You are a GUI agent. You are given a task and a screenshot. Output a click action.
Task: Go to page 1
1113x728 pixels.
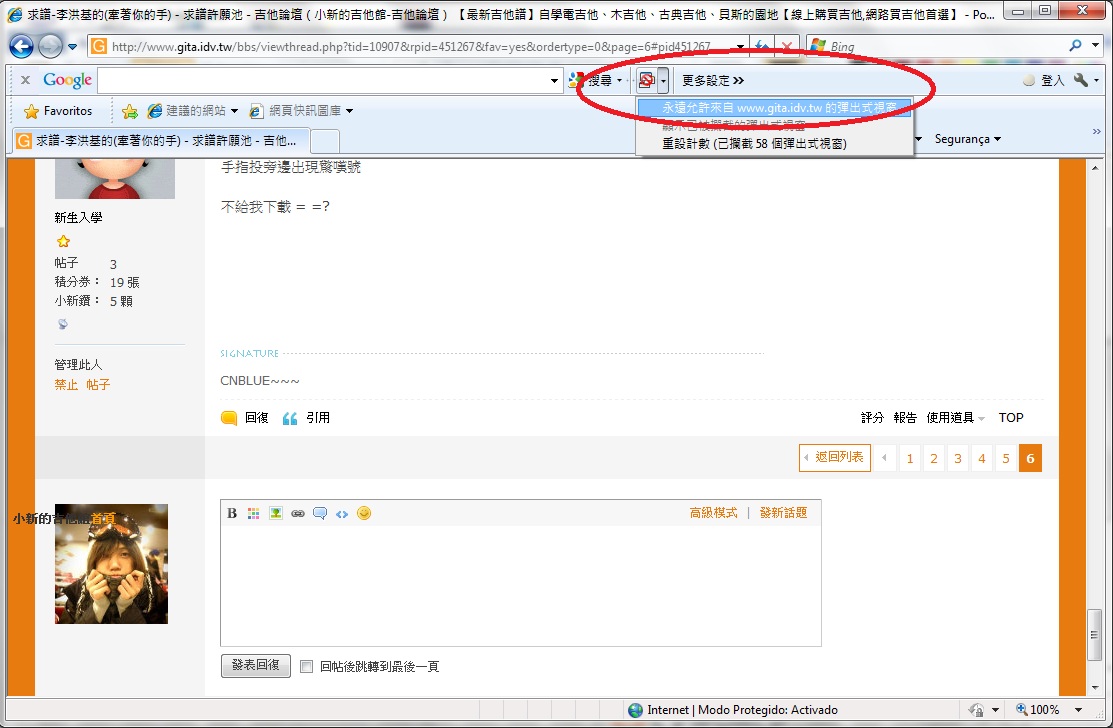coord(909,458)
